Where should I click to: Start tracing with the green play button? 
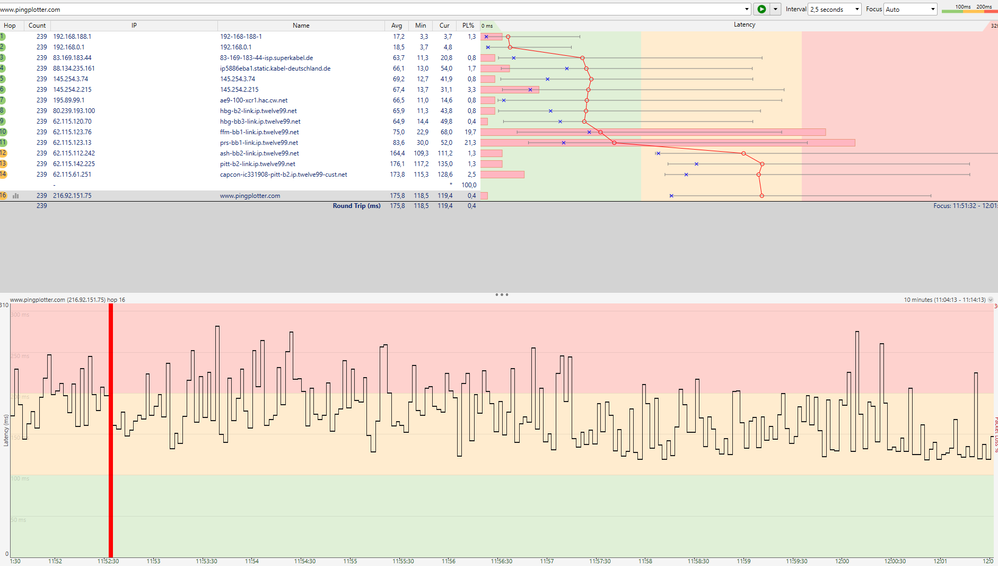761,9
